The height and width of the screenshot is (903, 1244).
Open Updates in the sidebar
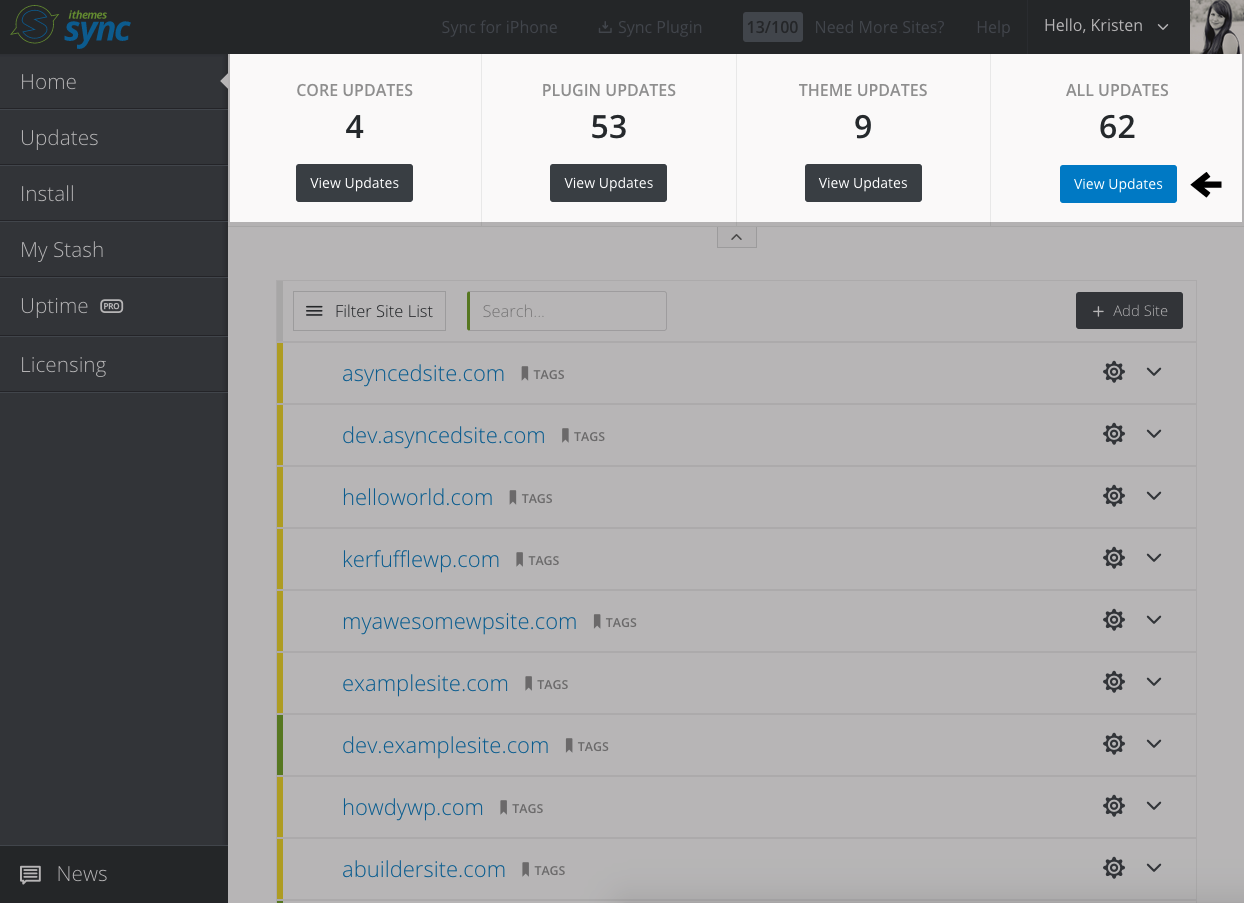[x=114, y=138]
